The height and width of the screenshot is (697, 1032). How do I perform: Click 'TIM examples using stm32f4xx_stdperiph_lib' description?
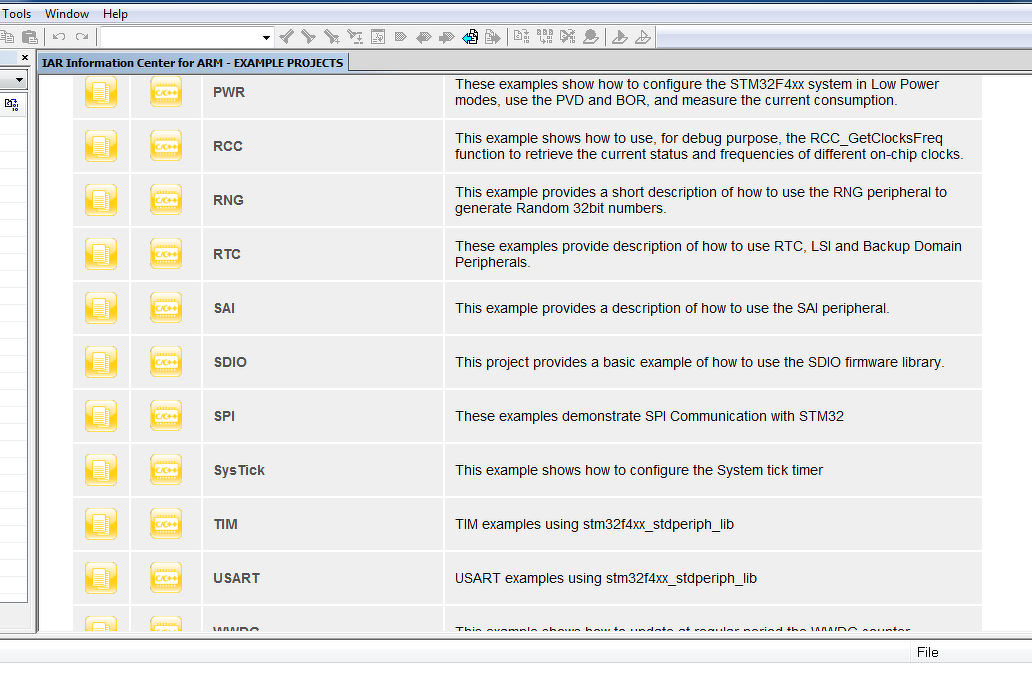point(594,524)
